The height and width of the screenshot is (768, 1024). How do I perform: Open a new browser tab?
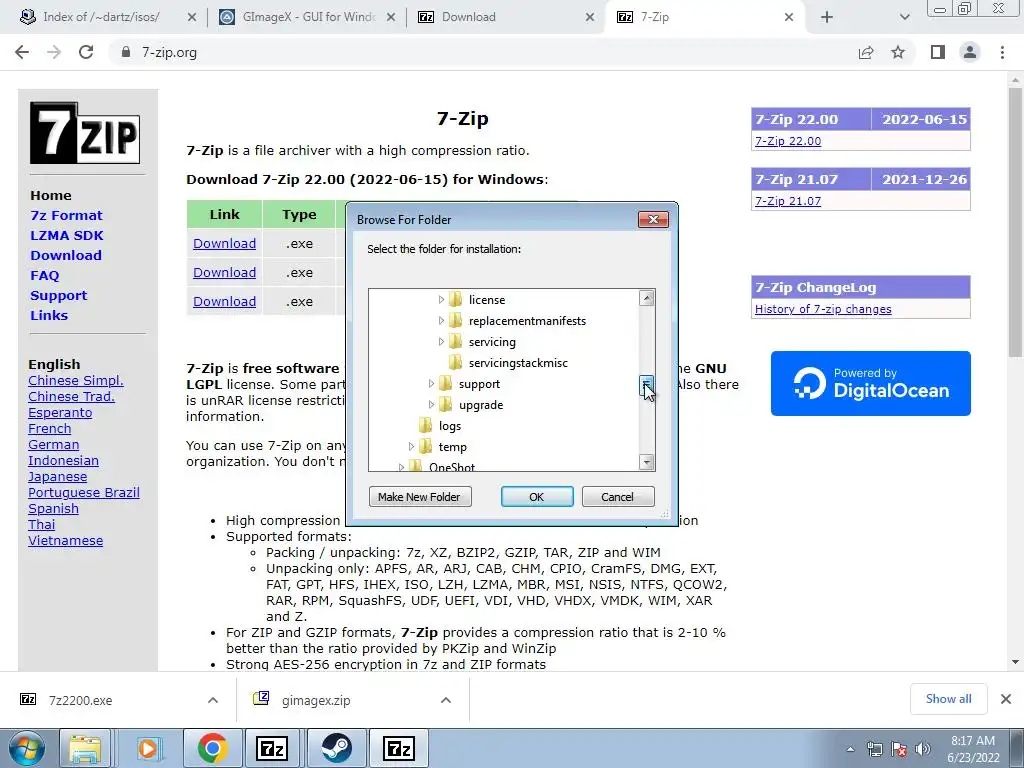pos(827,17)
